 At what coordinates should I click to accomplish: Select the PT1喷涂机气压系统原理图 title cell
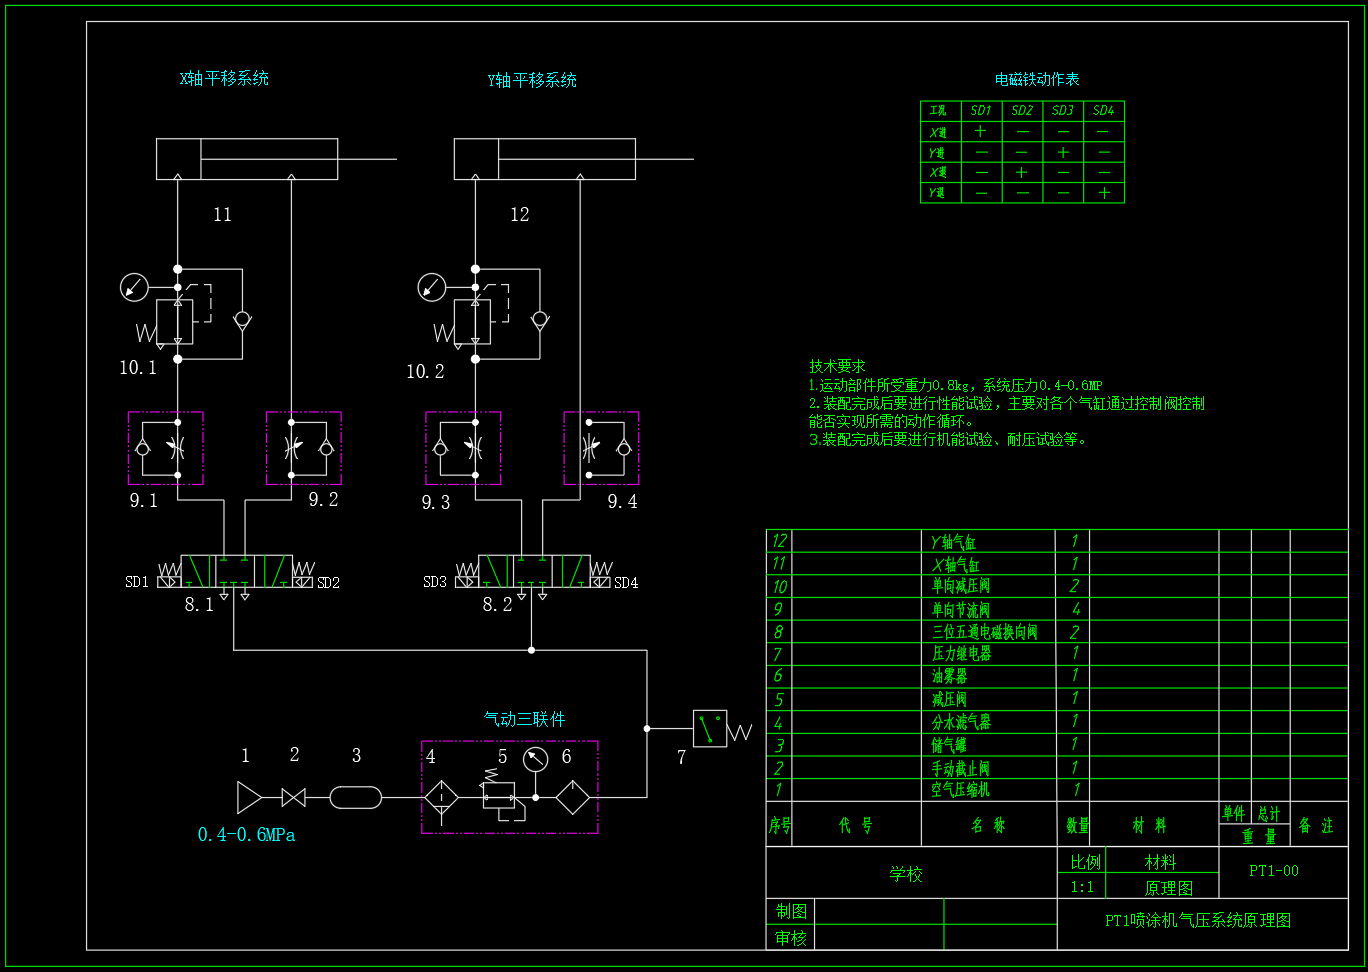click(1198, 920)
